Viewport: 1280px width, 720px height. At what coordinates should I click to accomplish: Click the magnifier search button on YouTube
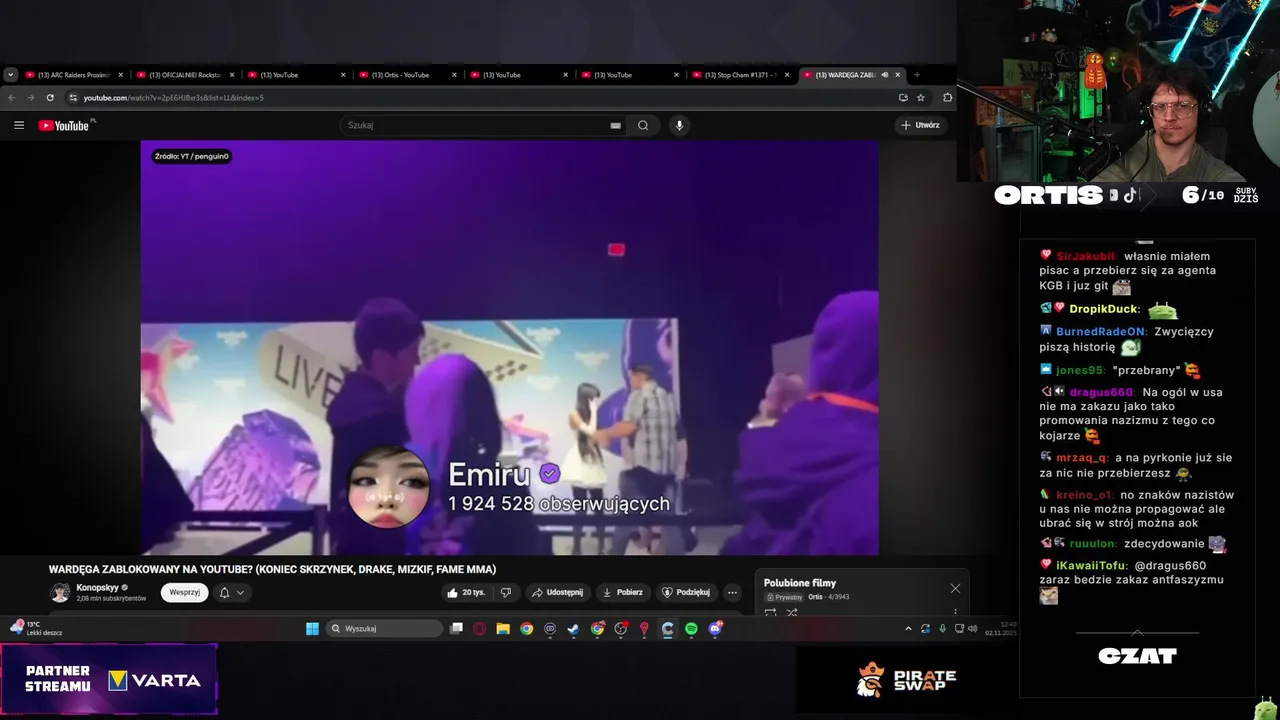643,125
